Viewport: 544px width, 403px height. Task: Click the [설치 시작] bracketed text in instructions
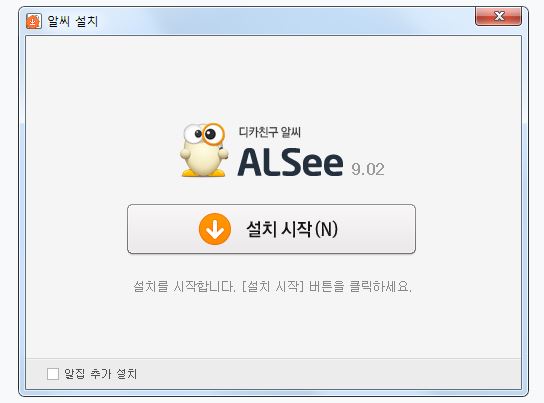coord(272,286)
